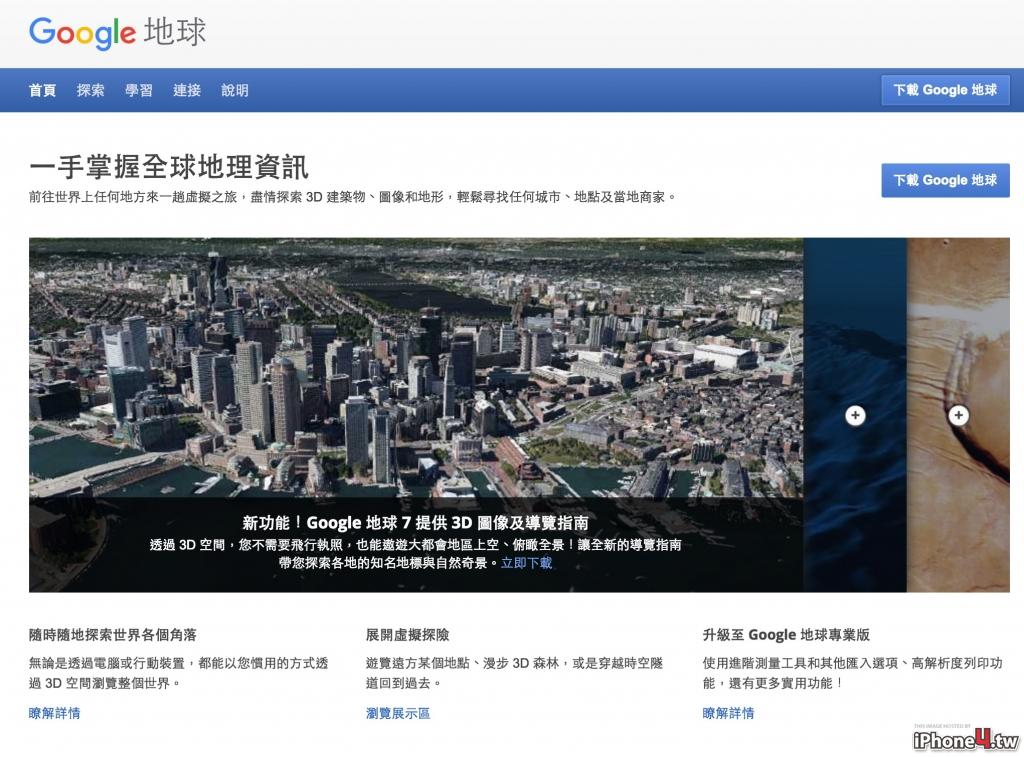Open the 首頁 nav tab
The width and height of the screenshot is (1024, 757).
[x=42, y=90]
